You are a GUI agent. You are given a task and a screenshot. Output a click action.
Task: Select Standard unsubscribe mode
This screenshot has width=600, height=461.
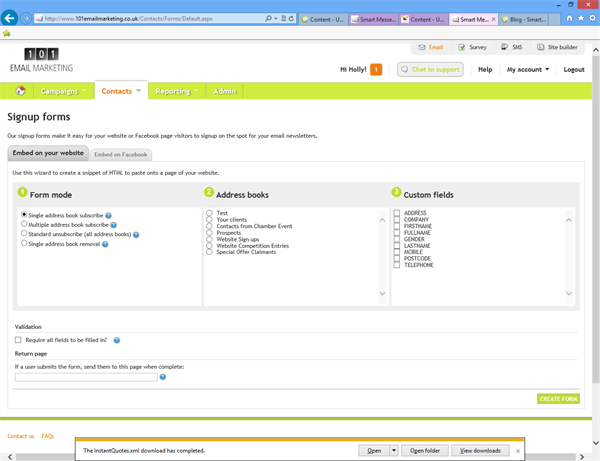point(24,233)
